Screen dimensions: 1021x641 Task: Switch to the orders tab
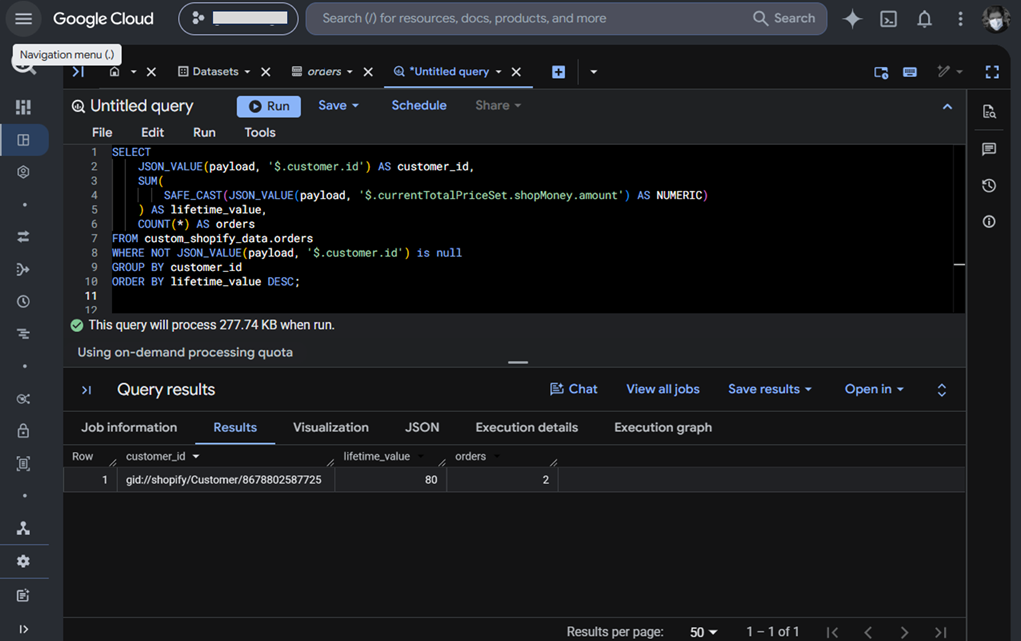pos(317,72)
